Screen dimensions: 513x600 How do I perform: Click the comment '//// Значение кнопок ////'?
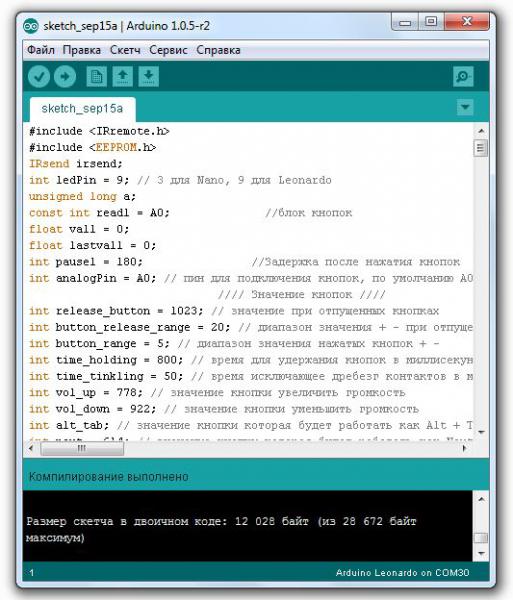tap(301, 295)
